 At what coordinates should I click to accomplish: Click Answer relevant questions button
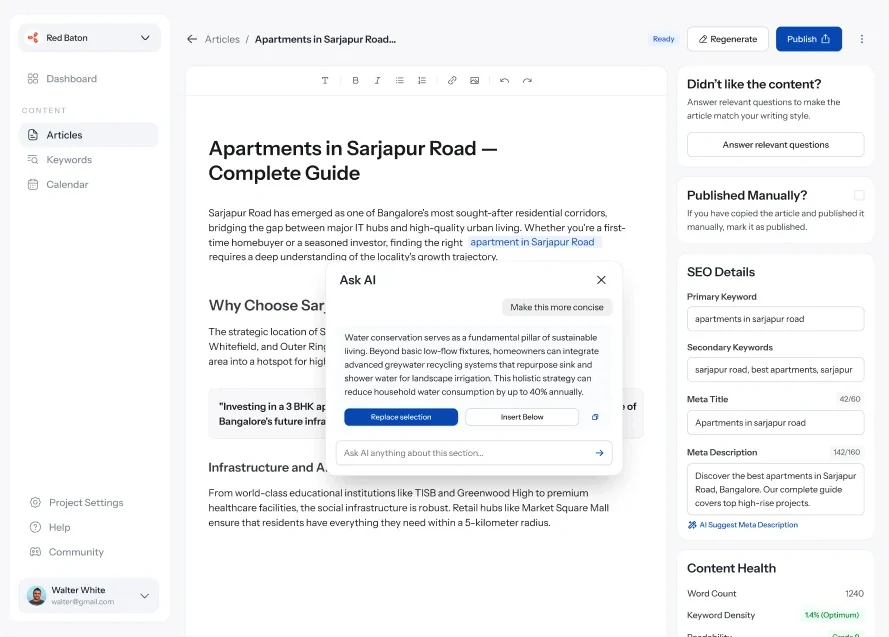[x=775, y=145]
